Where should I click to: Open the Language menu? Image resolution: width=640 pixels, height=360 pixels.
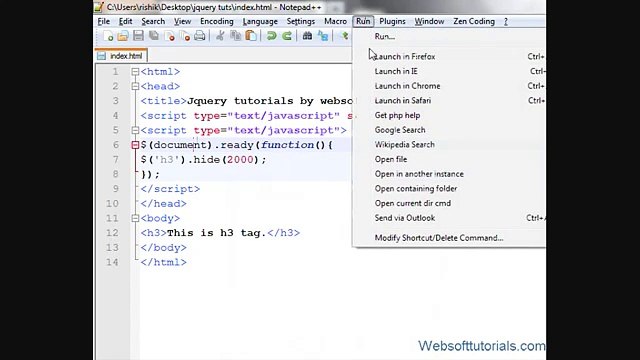click(260, 21)
